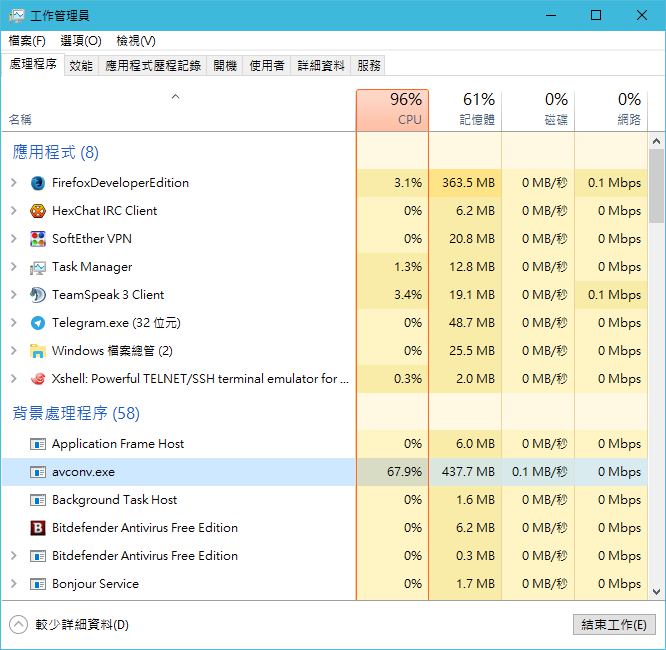Switch to the 應用程式歷程記錄 tab

point(153,65)
